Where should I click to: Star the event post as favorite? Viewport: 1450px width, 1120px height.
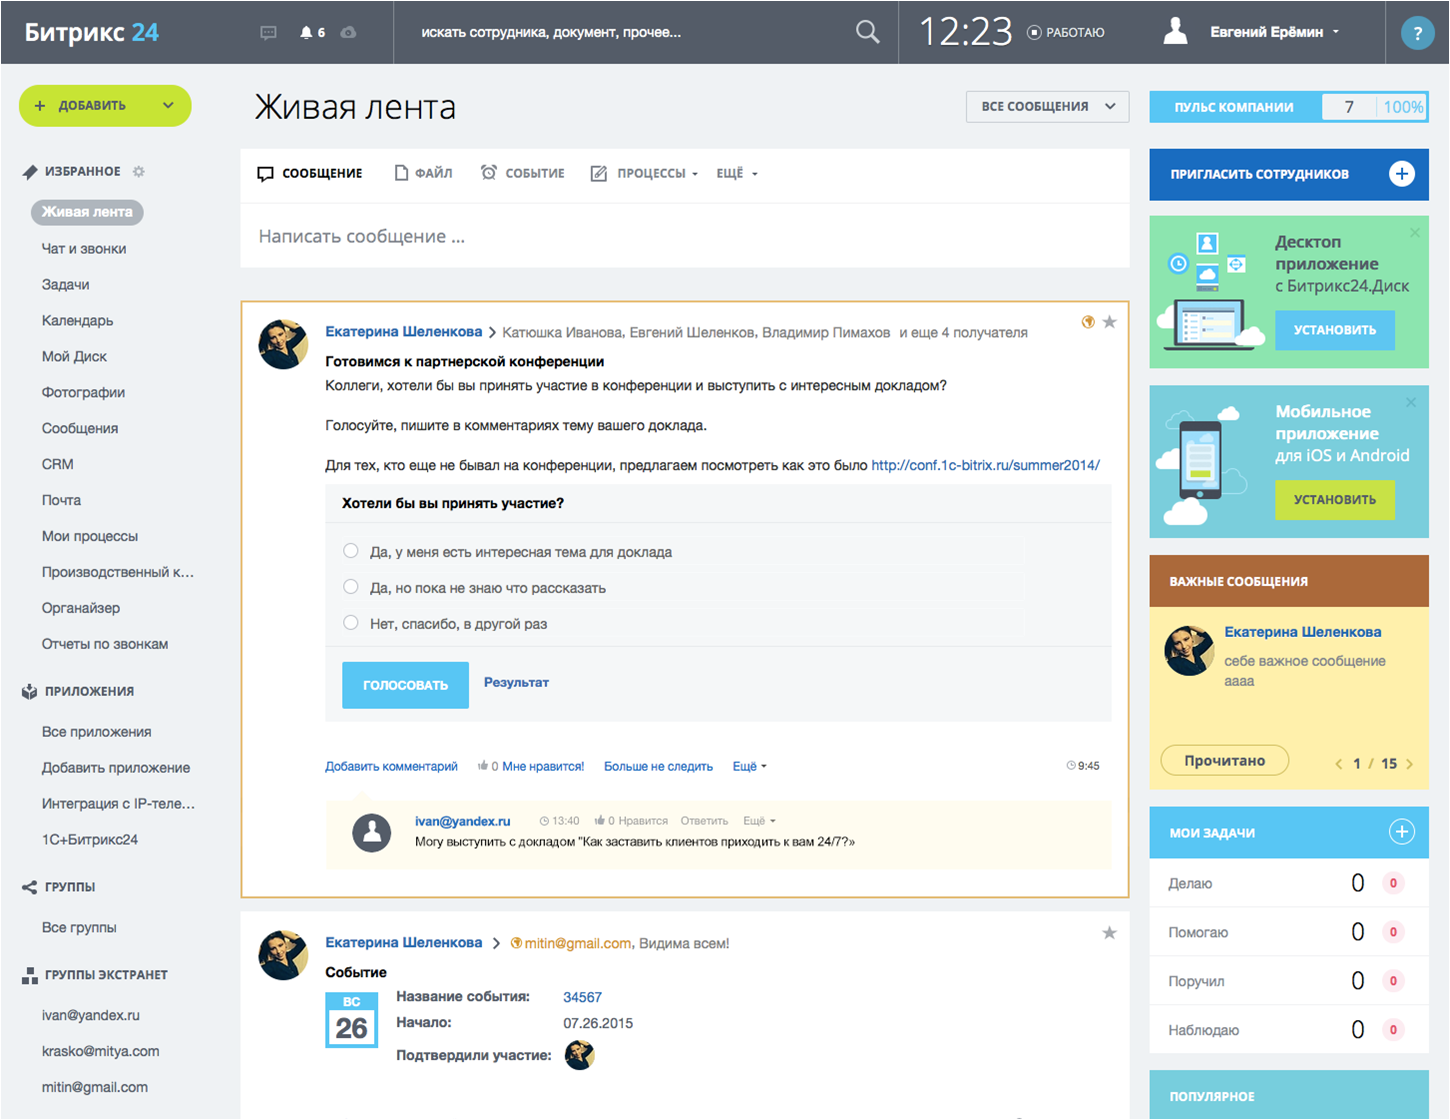point(1109,933)
